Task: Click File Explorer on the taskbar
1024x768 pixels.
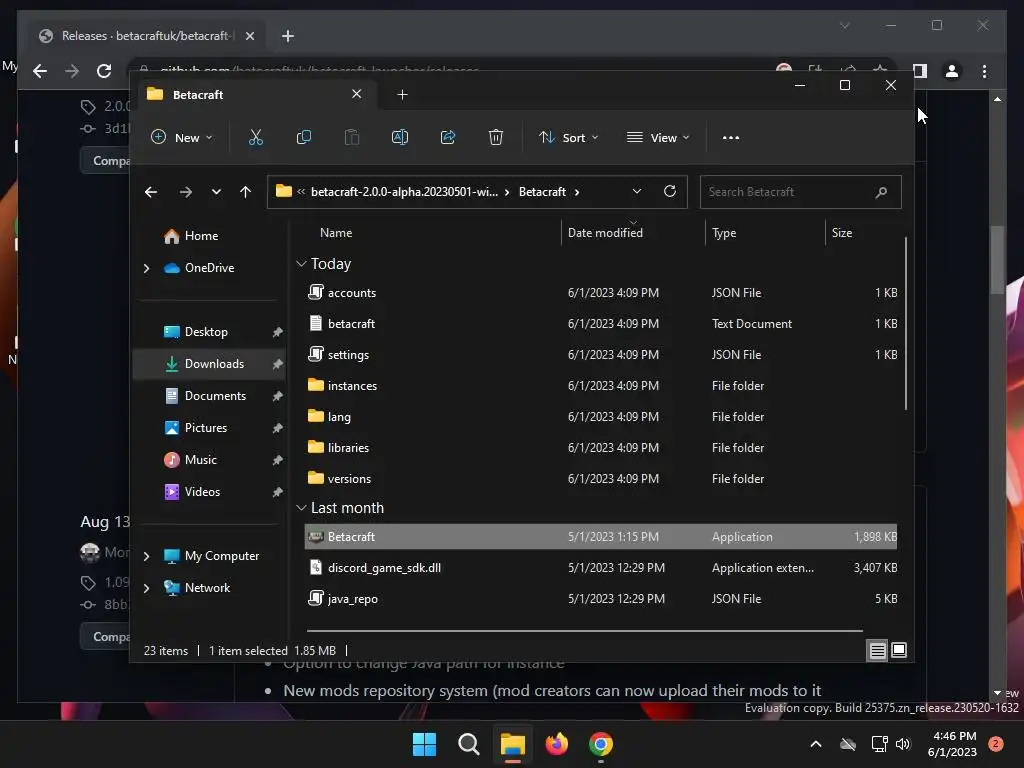Action: (x=513, y=744)
